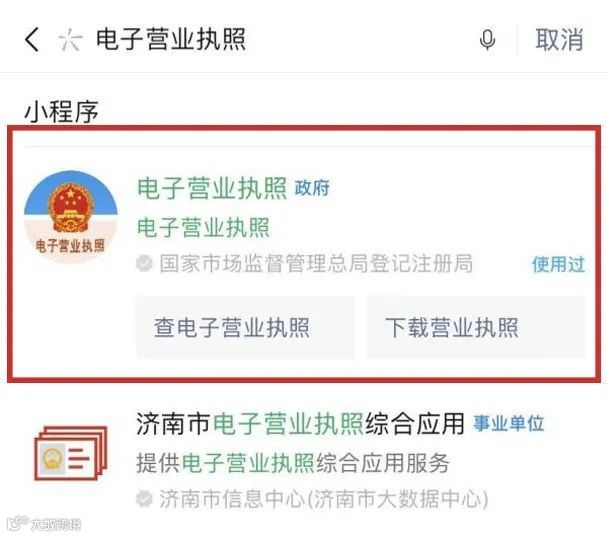The image size is (607, 537).
Task: Open 电子营业执照 national emblem logo
Action: [x=70, y=217]
